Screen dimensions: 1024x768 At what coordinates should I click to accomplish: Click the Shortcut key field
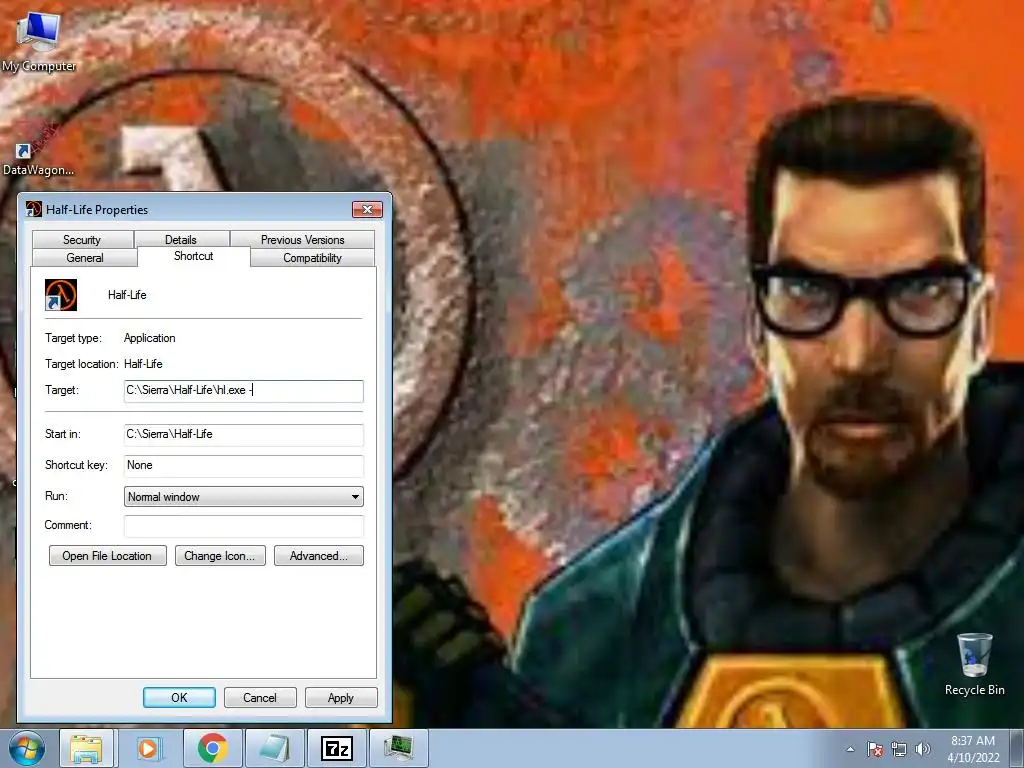click(x=244, y=466)
